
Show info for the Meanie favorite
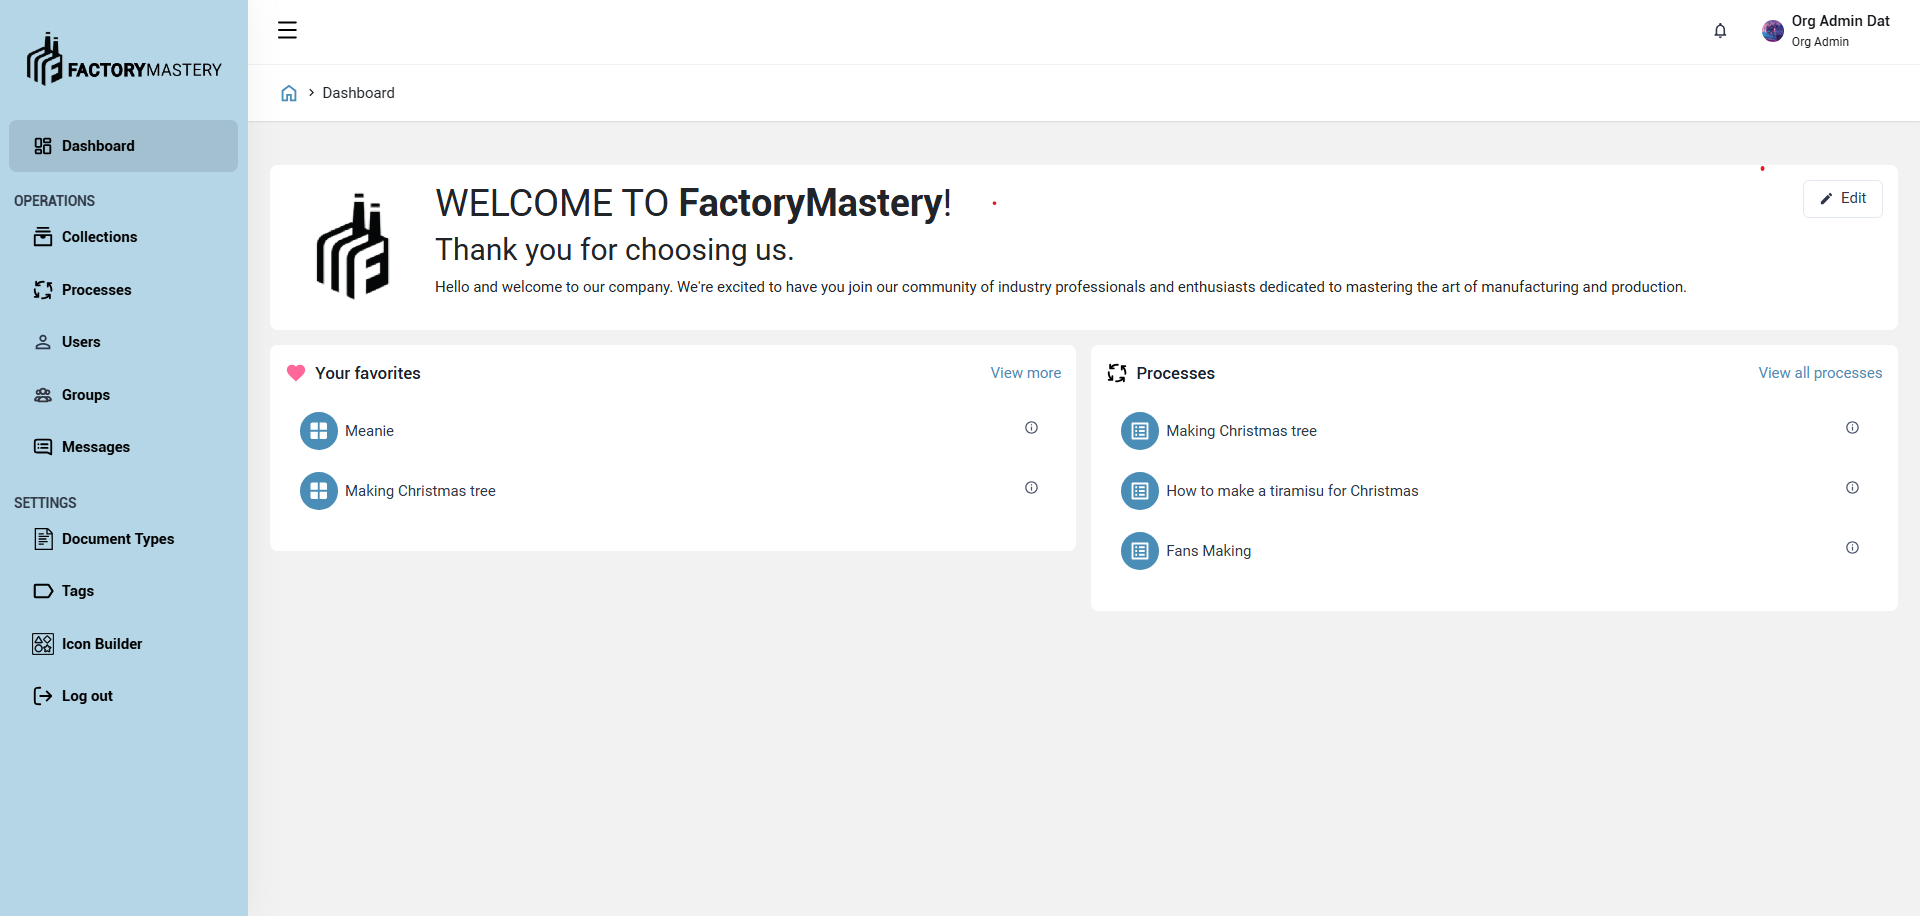pyautogui.click(x=1031, y=427)
